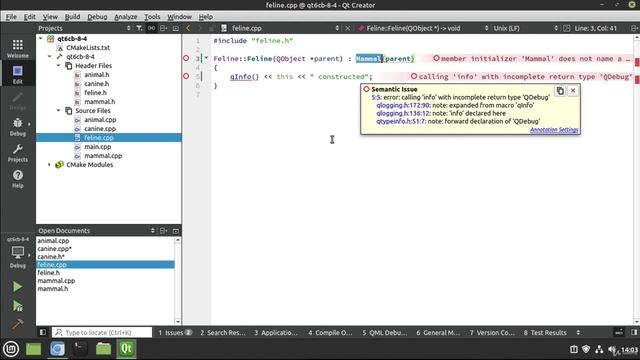Open the Window menu
The width and height of the screenshot is (640, 360).
180,17
